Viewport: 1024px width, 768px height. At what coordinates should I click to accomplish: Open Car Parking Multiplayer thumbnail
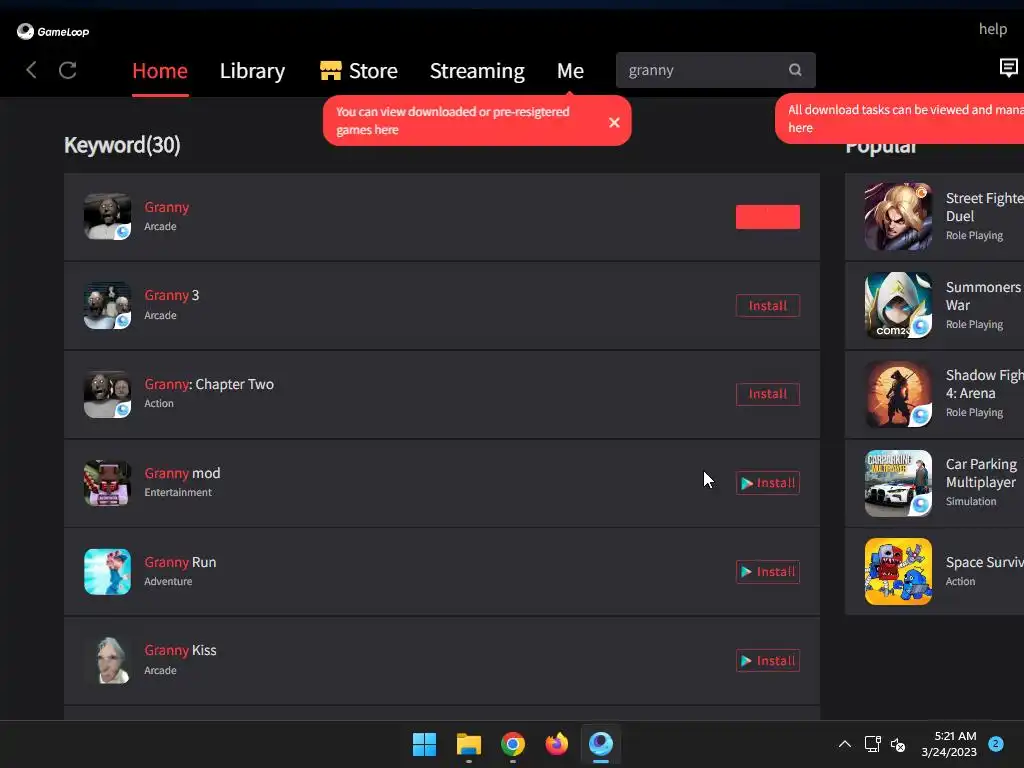point(899,483)
